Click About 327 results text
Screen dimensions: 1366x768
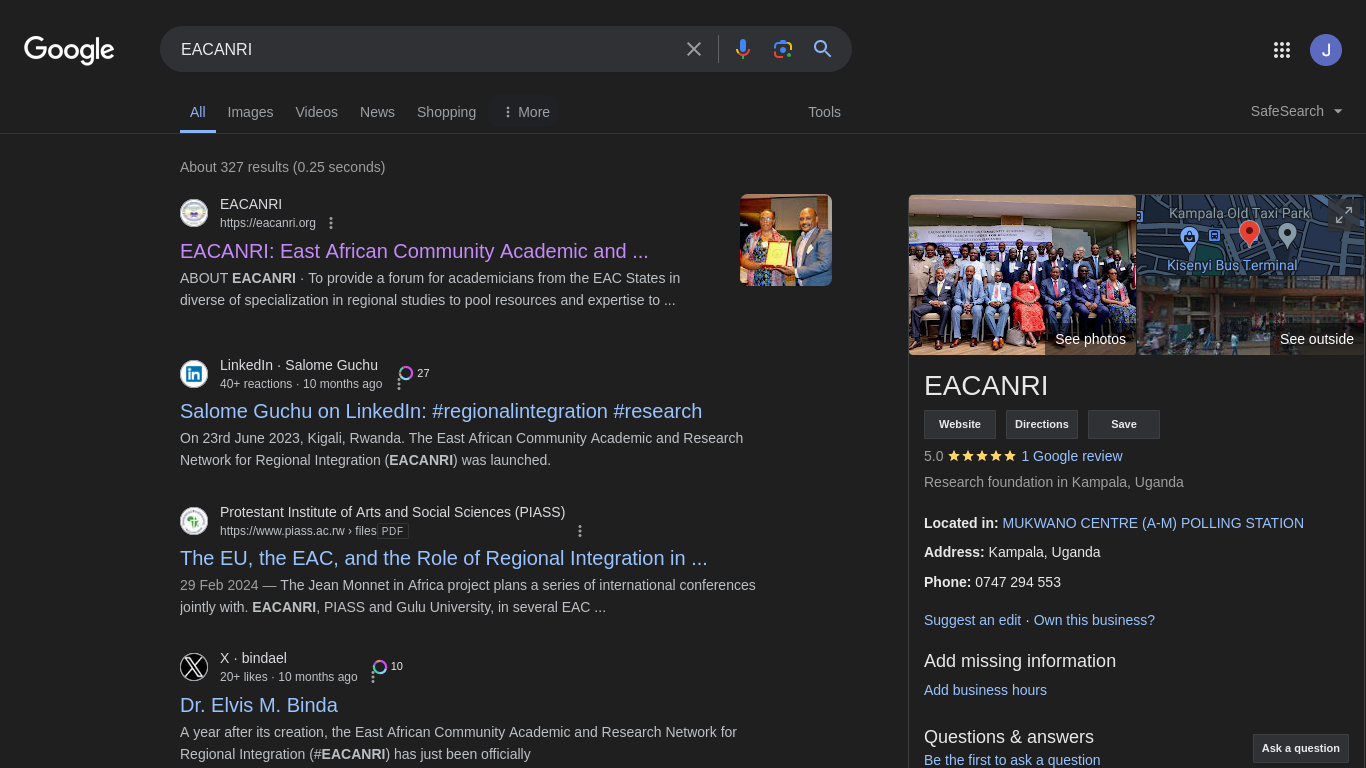[x=282, y=167]
